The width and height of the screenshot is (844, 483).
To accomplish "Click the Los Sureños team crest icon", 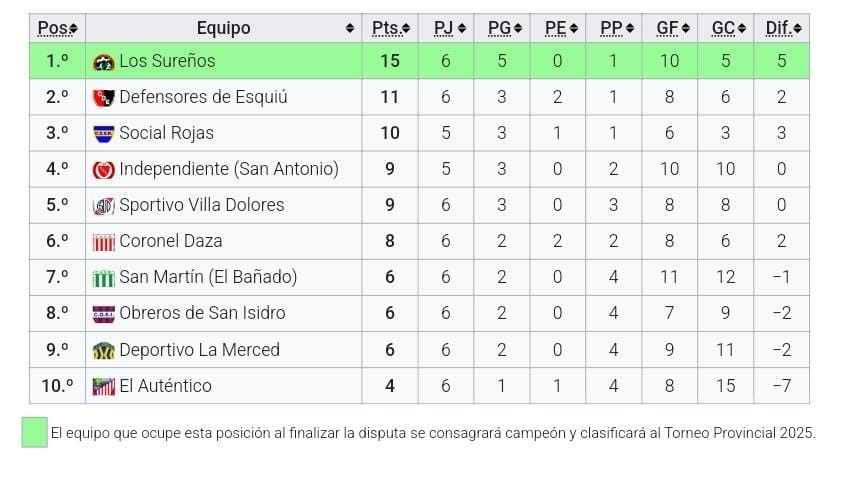I will coord(103,62).
